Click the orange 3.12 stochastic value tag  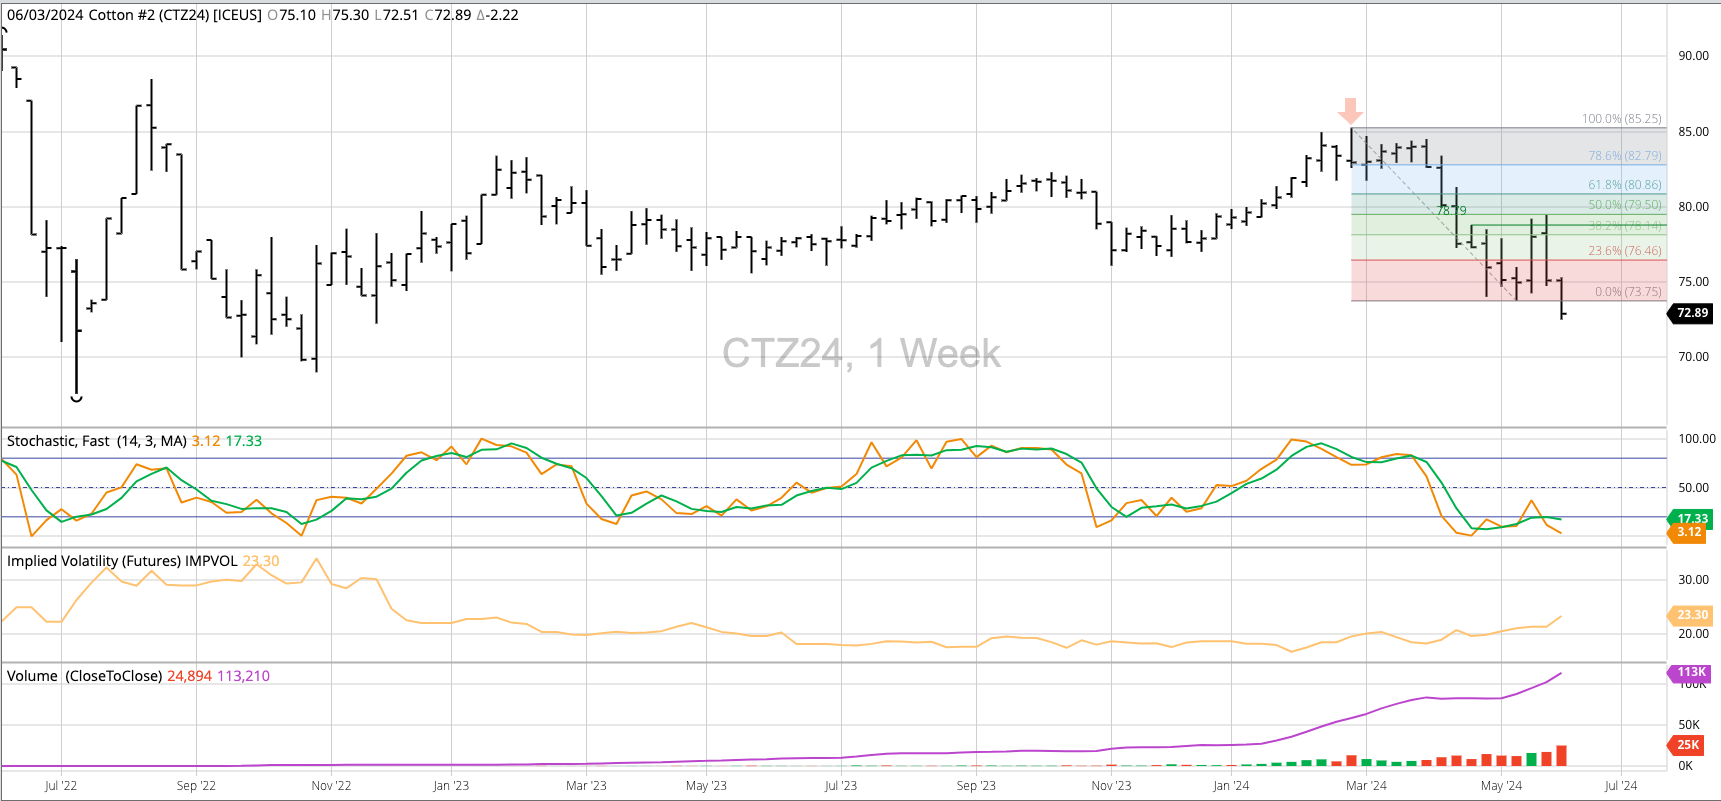pos(1690,533)
